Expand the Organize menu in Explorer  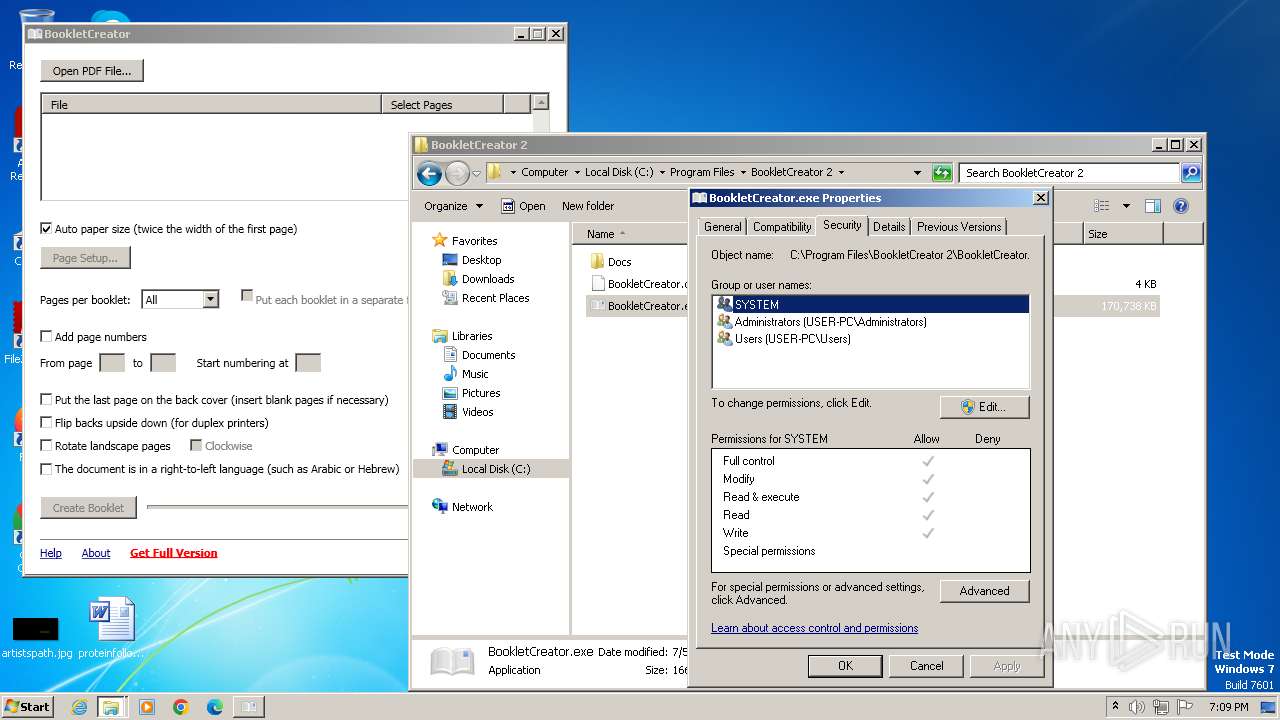click(x=453, y=206)
